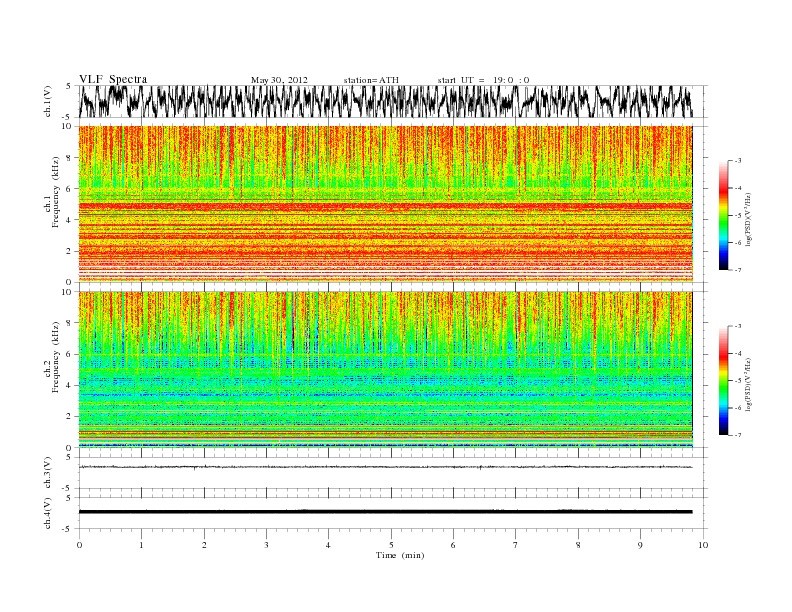Image resolution: width=792 pixels, height=612 pixels.
Task: Click the '9' time axis tick label
Action: click(640, 545)
